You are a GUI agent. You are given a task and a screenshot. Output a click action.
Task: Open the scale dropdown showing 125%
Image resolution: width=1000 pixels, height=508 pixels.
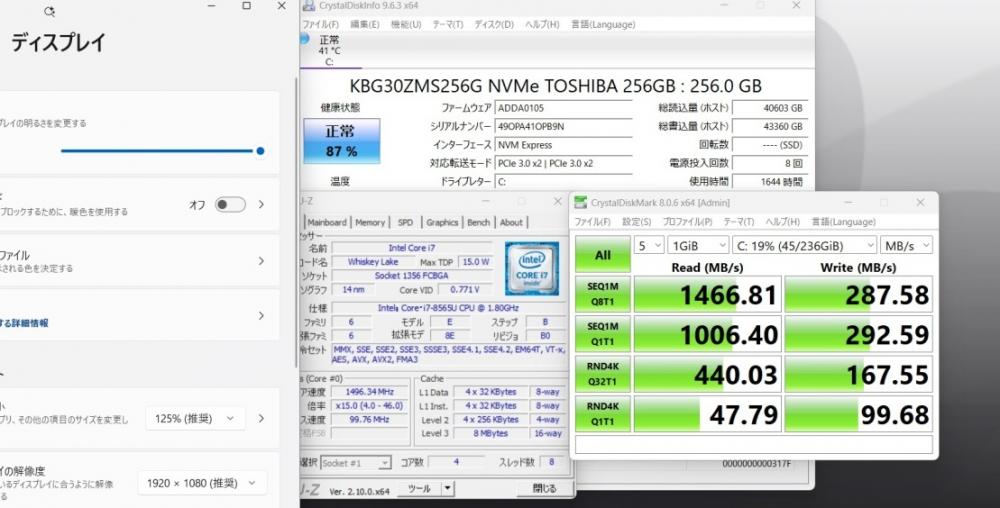pyautogui.click(x=195, y=419)
